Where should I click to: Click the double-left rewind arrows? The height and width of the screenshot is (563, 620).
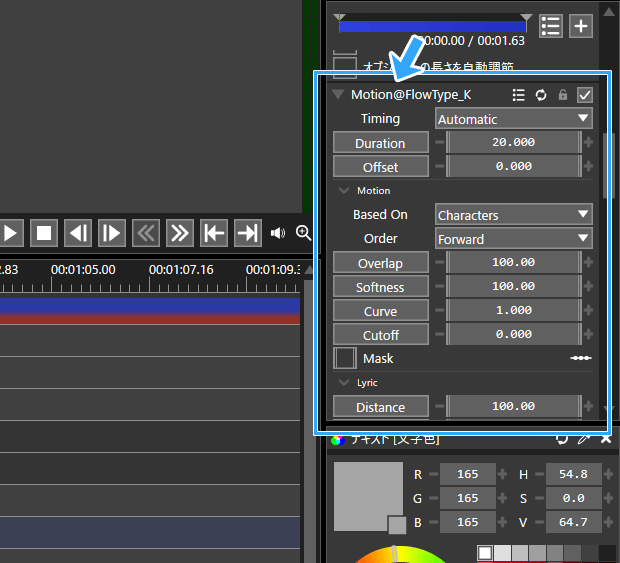pyautogui.click(x=146, y=233)
